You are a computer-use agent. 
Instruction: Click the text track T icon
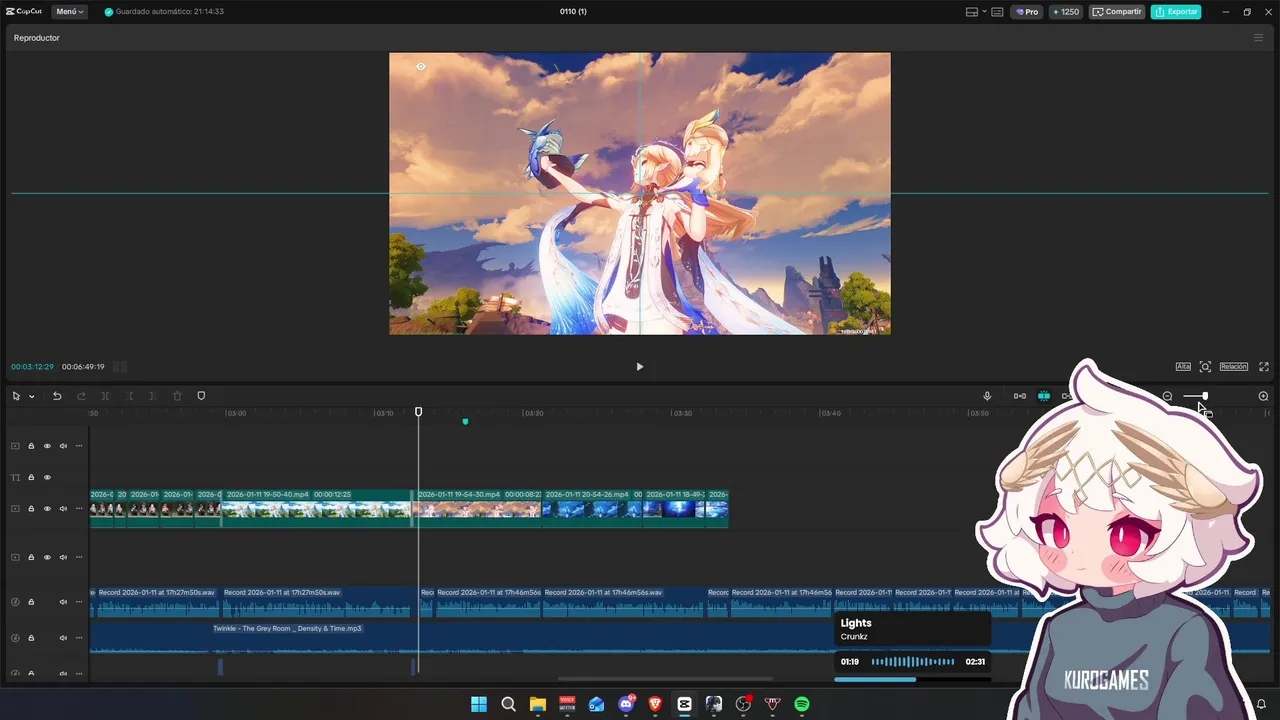(x=15, y=478)
